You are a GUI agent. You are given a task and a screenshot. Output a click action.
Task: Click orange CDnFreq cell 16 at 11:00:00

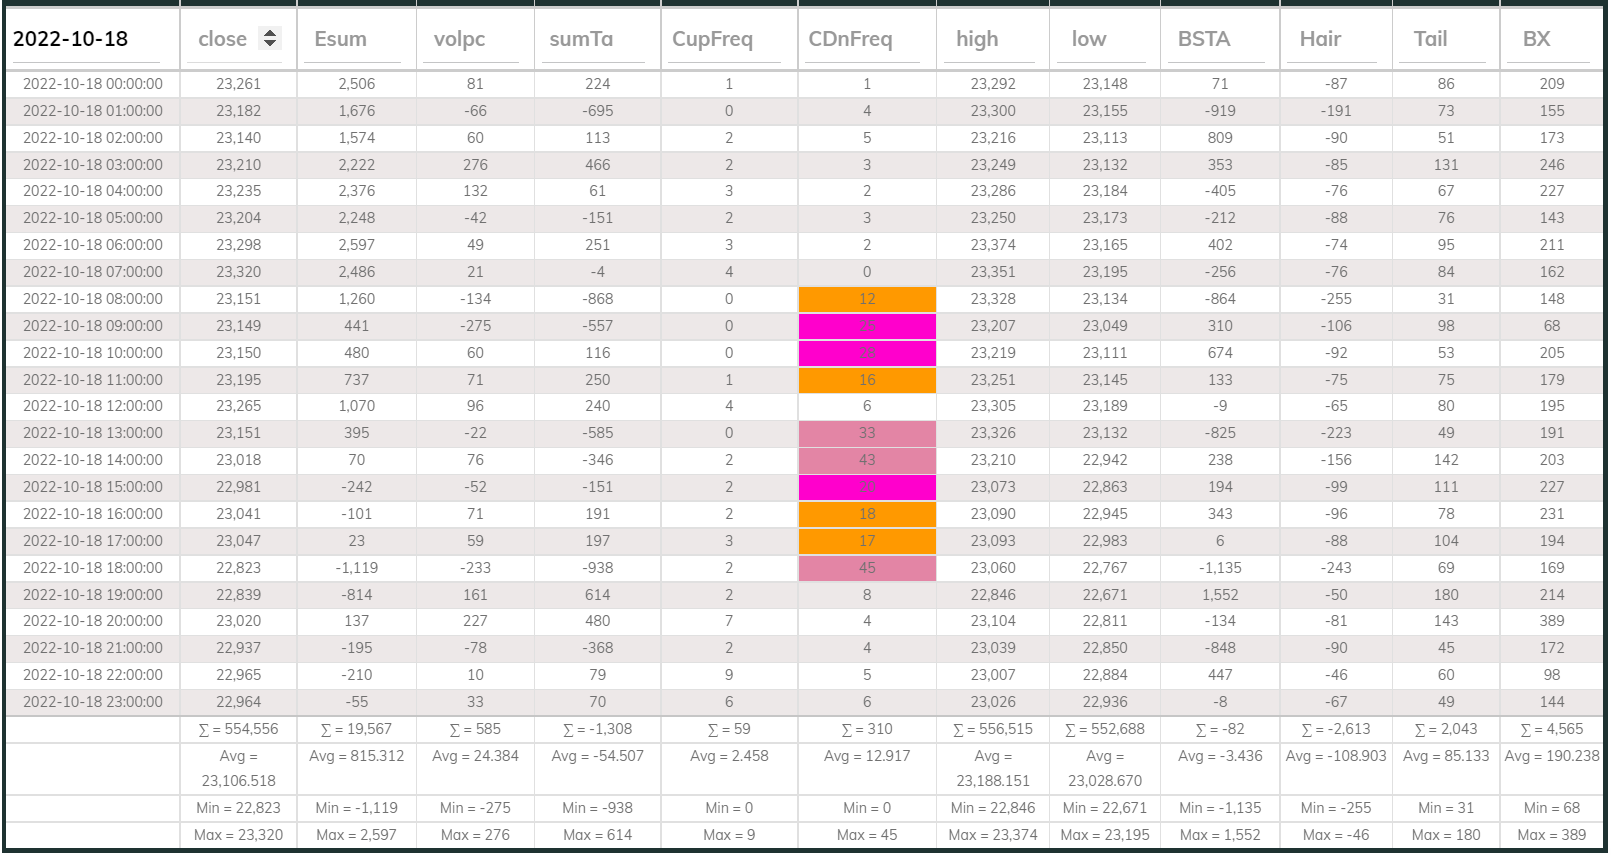pyautogui.click(x=867, y=380)
